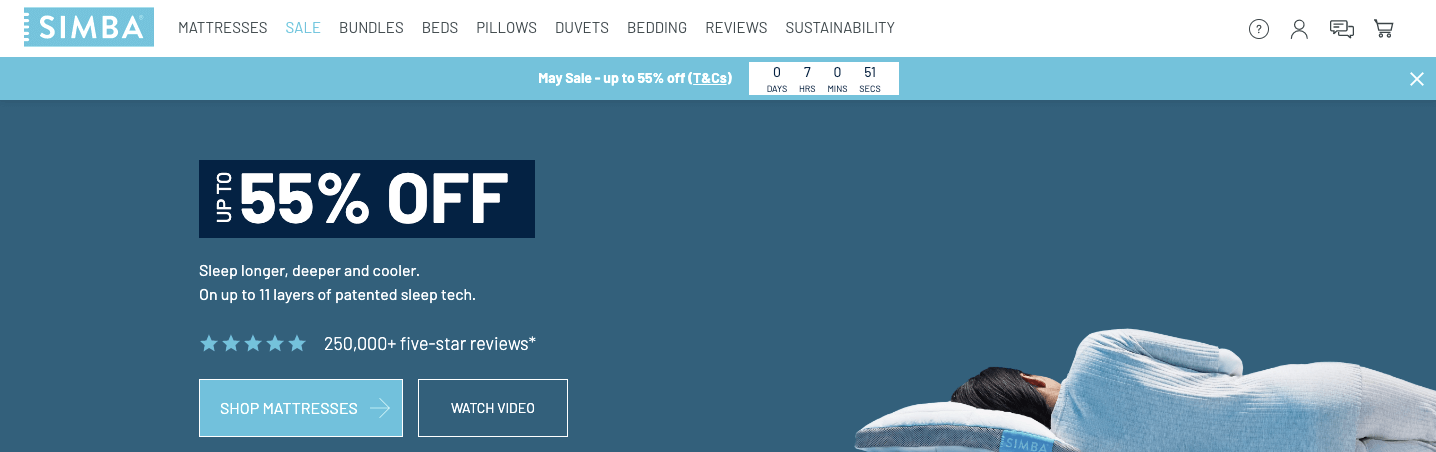Click the Shop Mattresses button
The height and width of the screenshot is (452, 1436).
(x=301, y=408)
